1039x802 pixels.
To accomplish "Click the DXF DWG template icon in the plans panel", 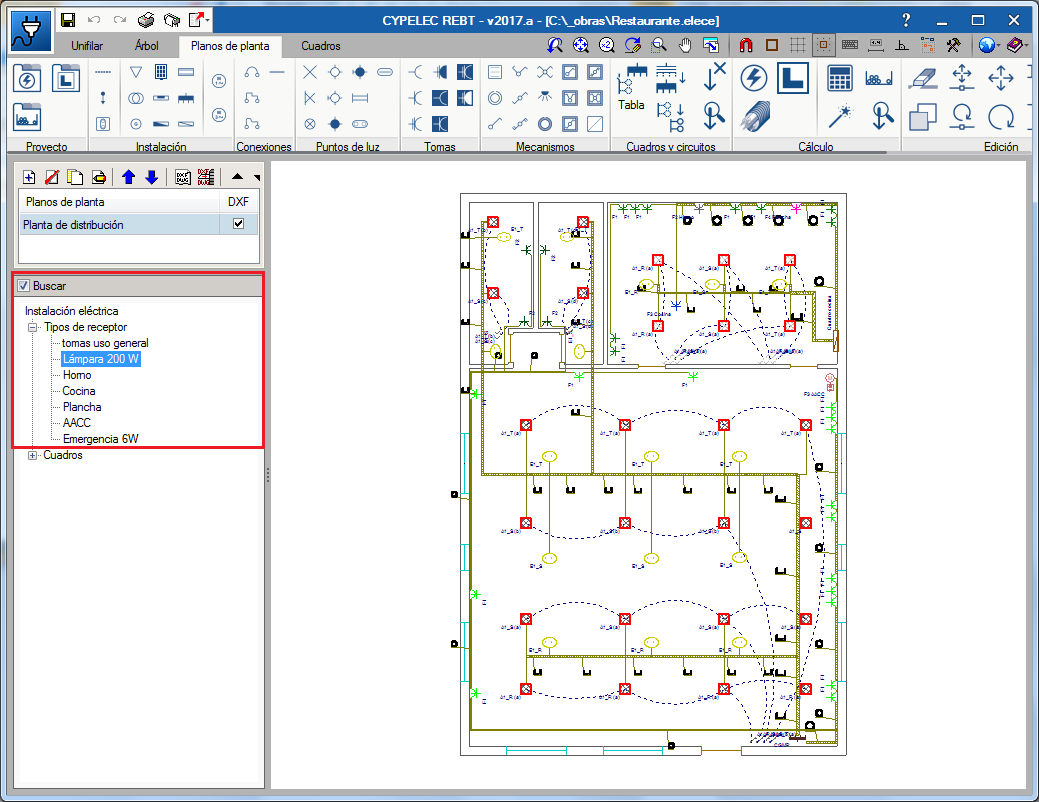I will (x=183, y=177).
